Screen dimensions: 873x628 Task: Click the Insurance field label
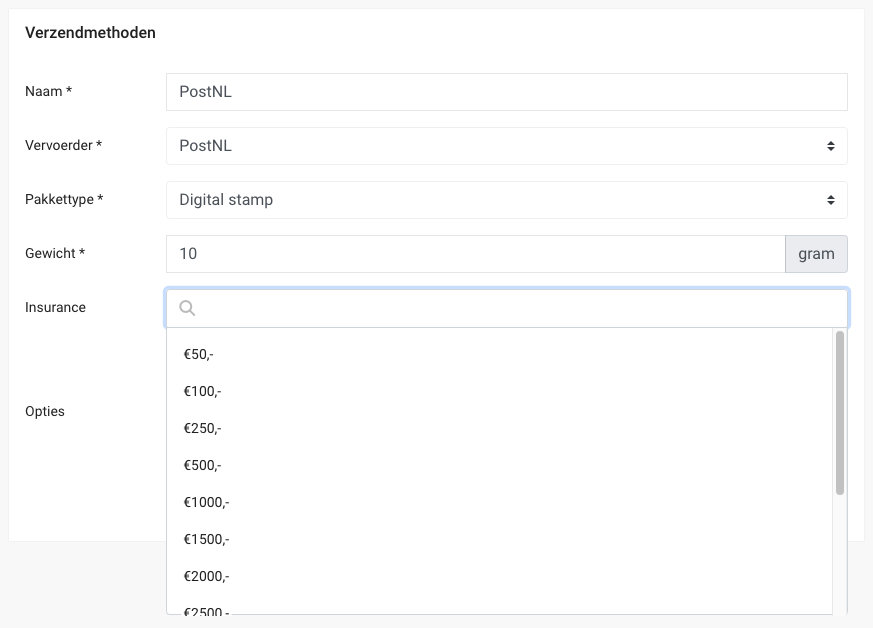(55, 308)
